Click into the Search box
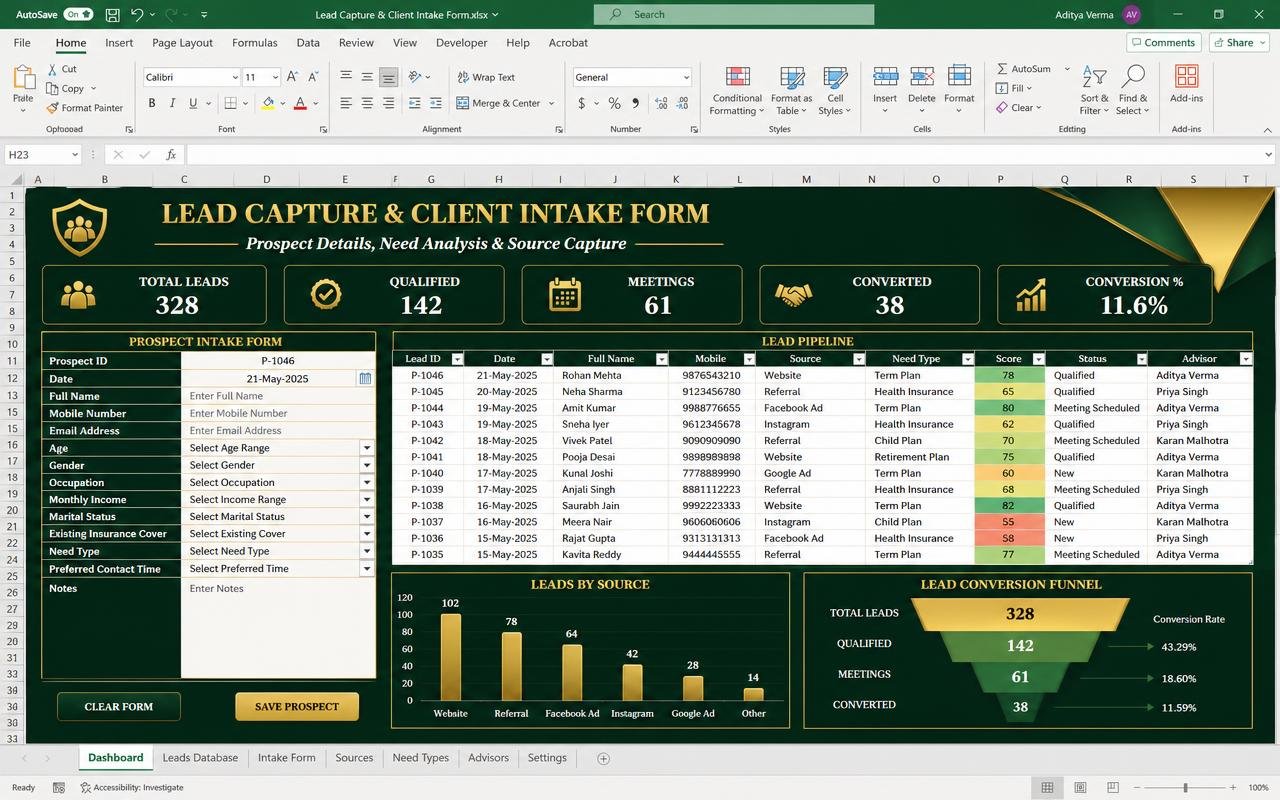The width and height of the screenshot is (1280, 800). [x=734, y=14]
